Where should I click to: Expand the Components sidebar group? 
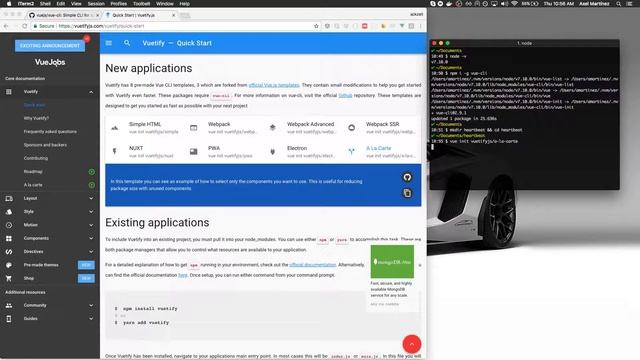(x=91, y=238)
